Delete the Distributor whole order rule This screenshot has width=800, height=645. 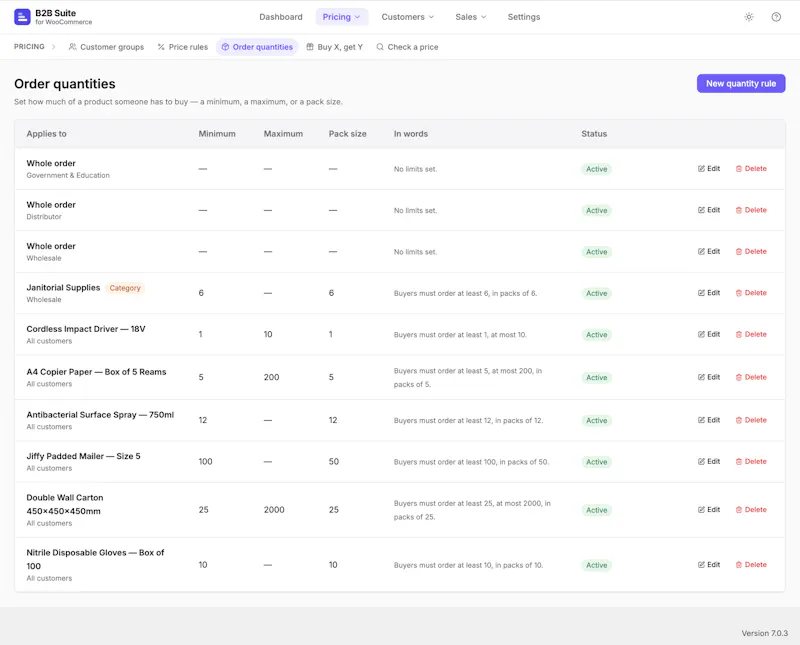click(751, 210)
